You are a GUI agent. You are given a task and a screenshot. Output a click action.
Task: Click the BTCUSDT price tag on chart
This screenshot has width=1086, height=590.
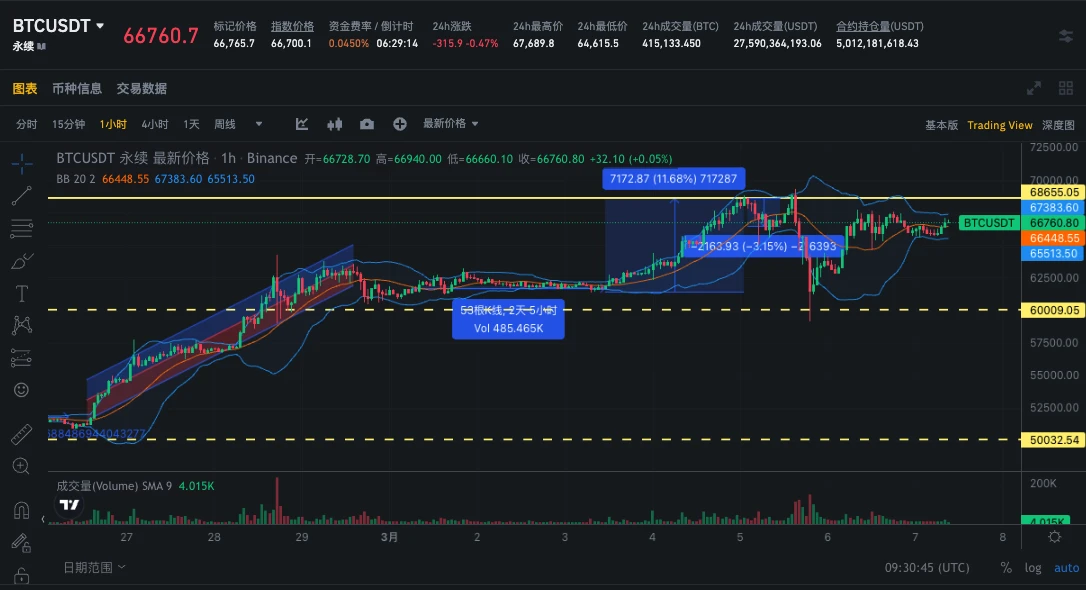[x=989, y=223]
